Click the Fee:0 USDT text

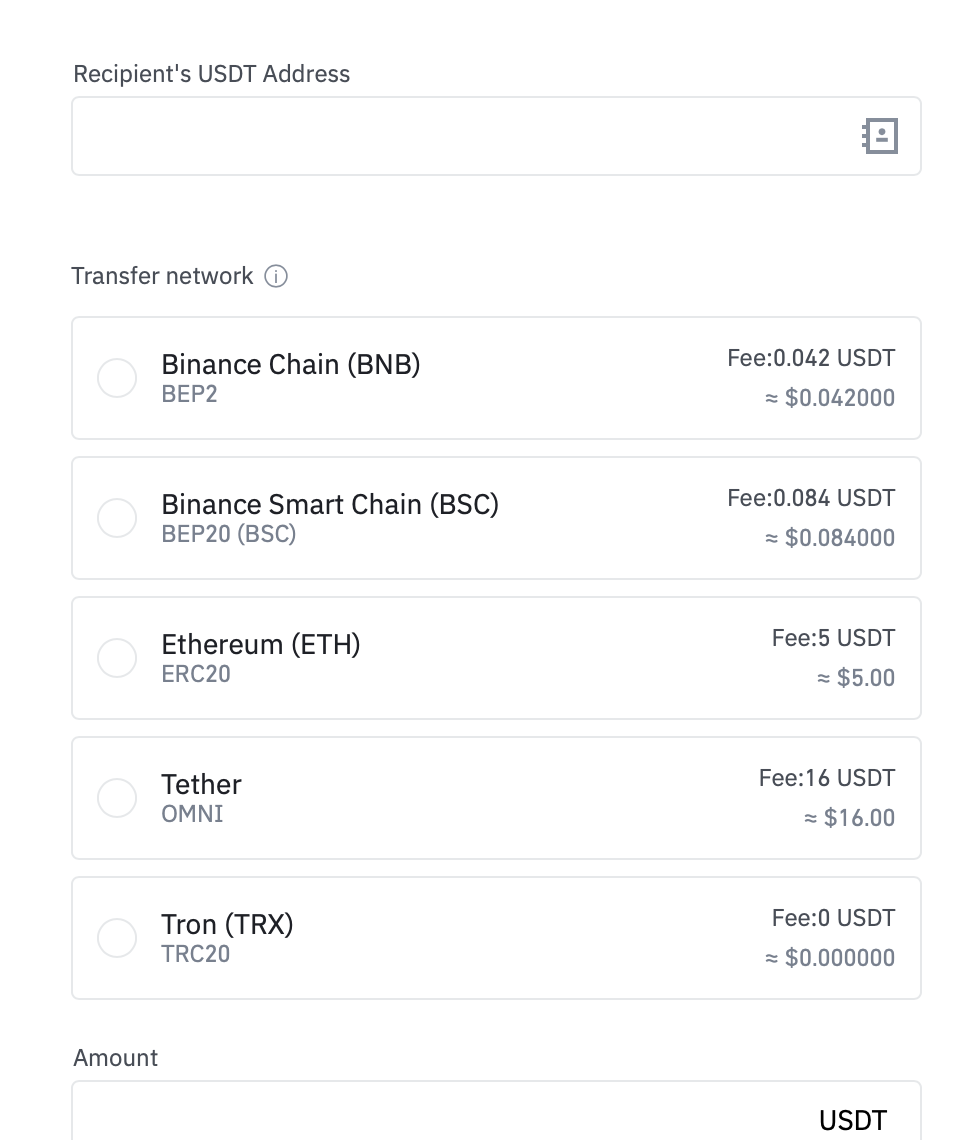tap(834, 918)
